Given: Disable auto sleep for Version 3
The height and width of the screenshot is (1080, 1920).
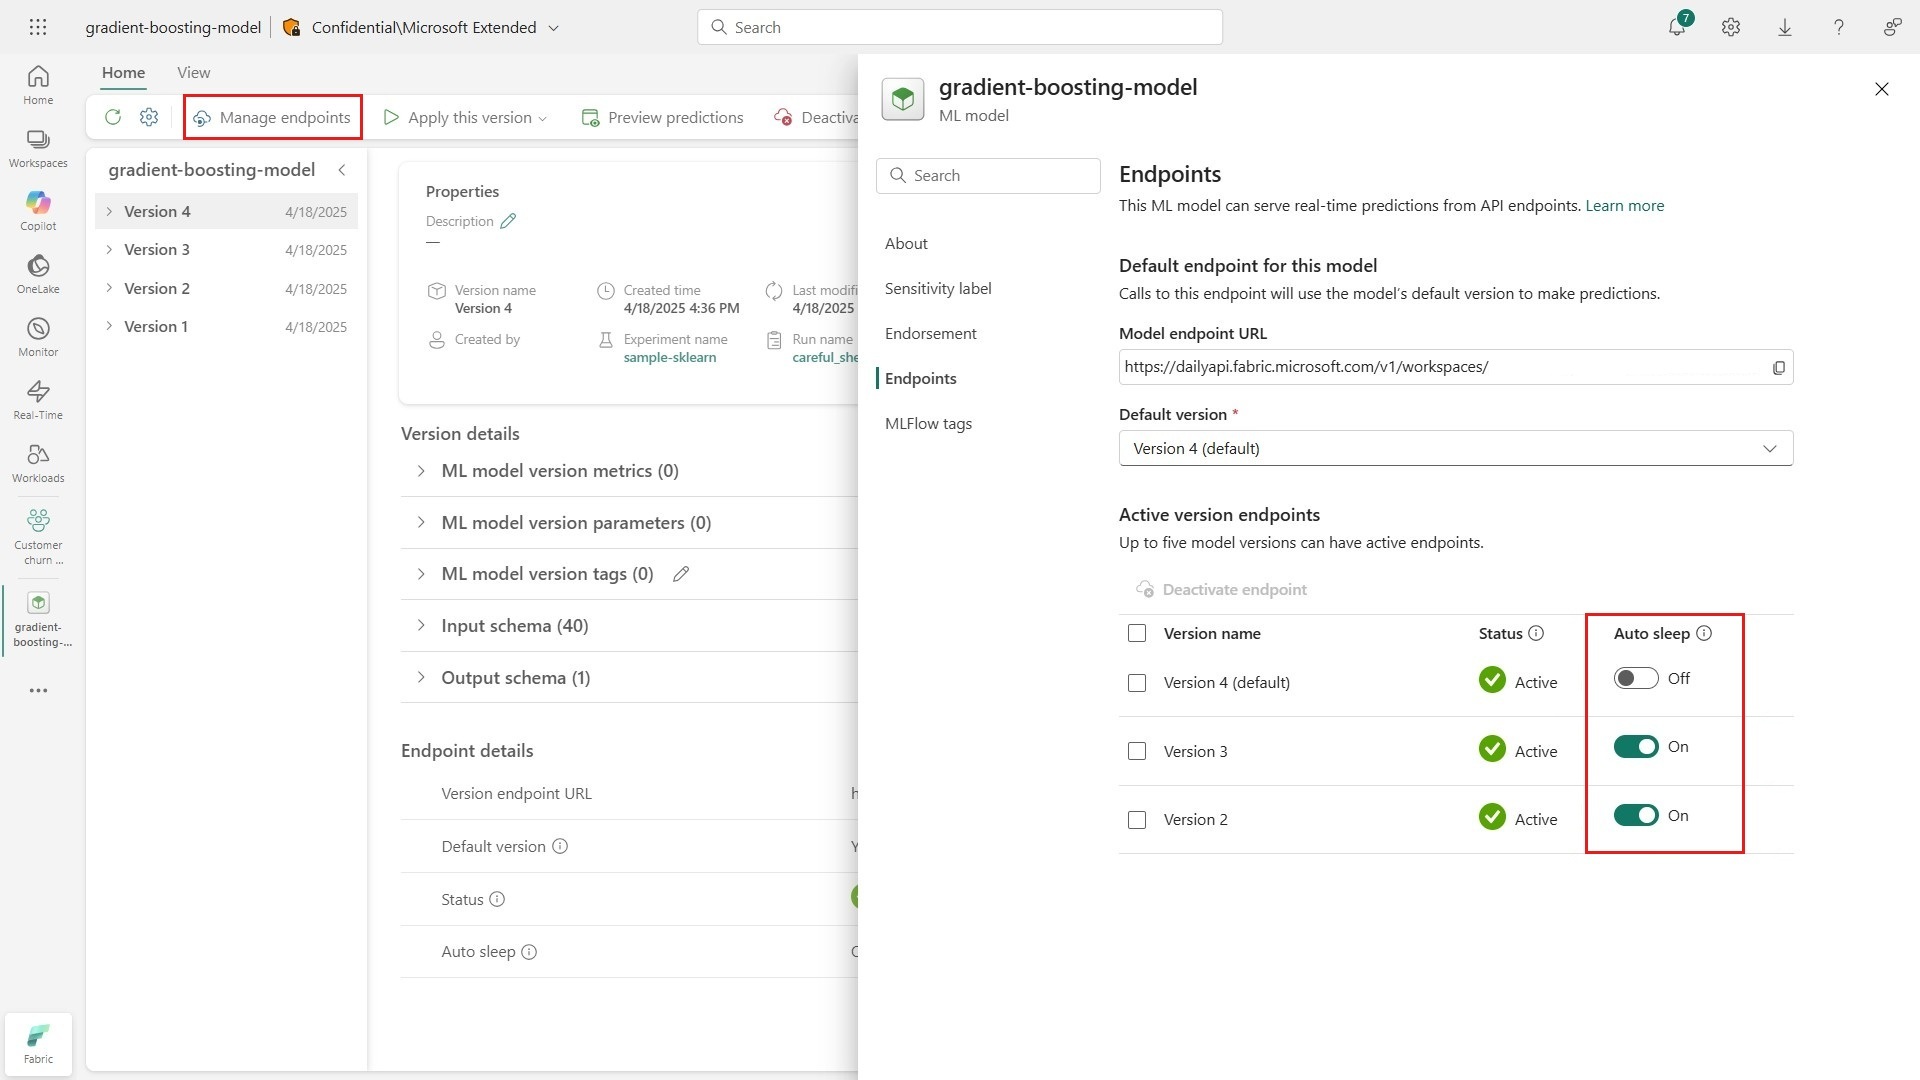Looking at the screenshot, I should tap(1635, 747).
